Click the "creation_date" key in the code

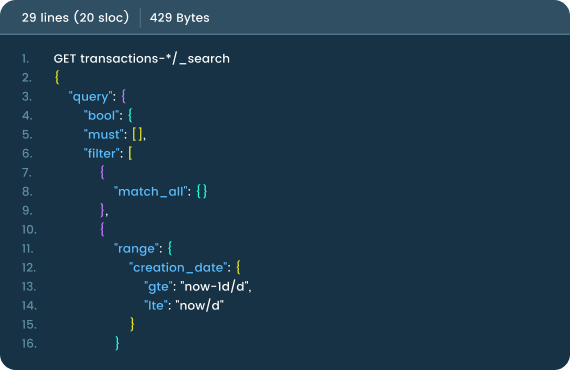(178, 268)
